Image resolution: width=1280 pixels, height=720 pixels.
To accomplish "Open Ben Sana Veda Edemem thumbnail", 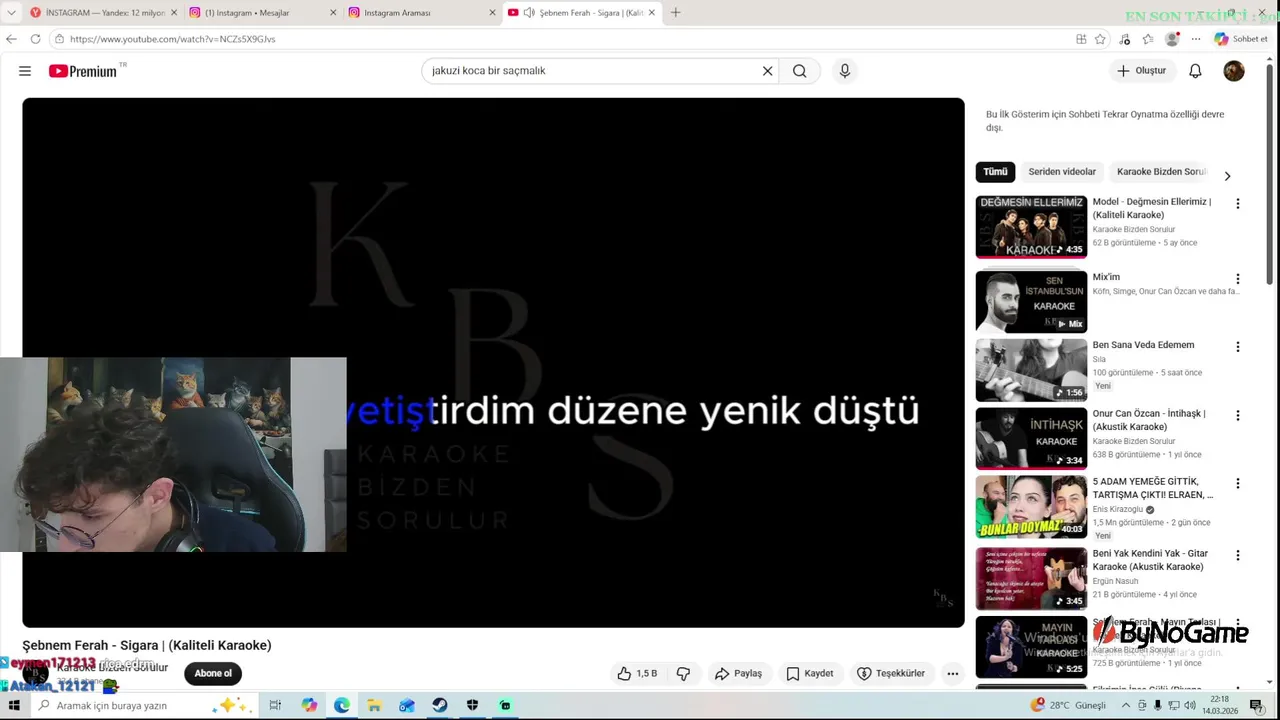I will [1031, 370].
